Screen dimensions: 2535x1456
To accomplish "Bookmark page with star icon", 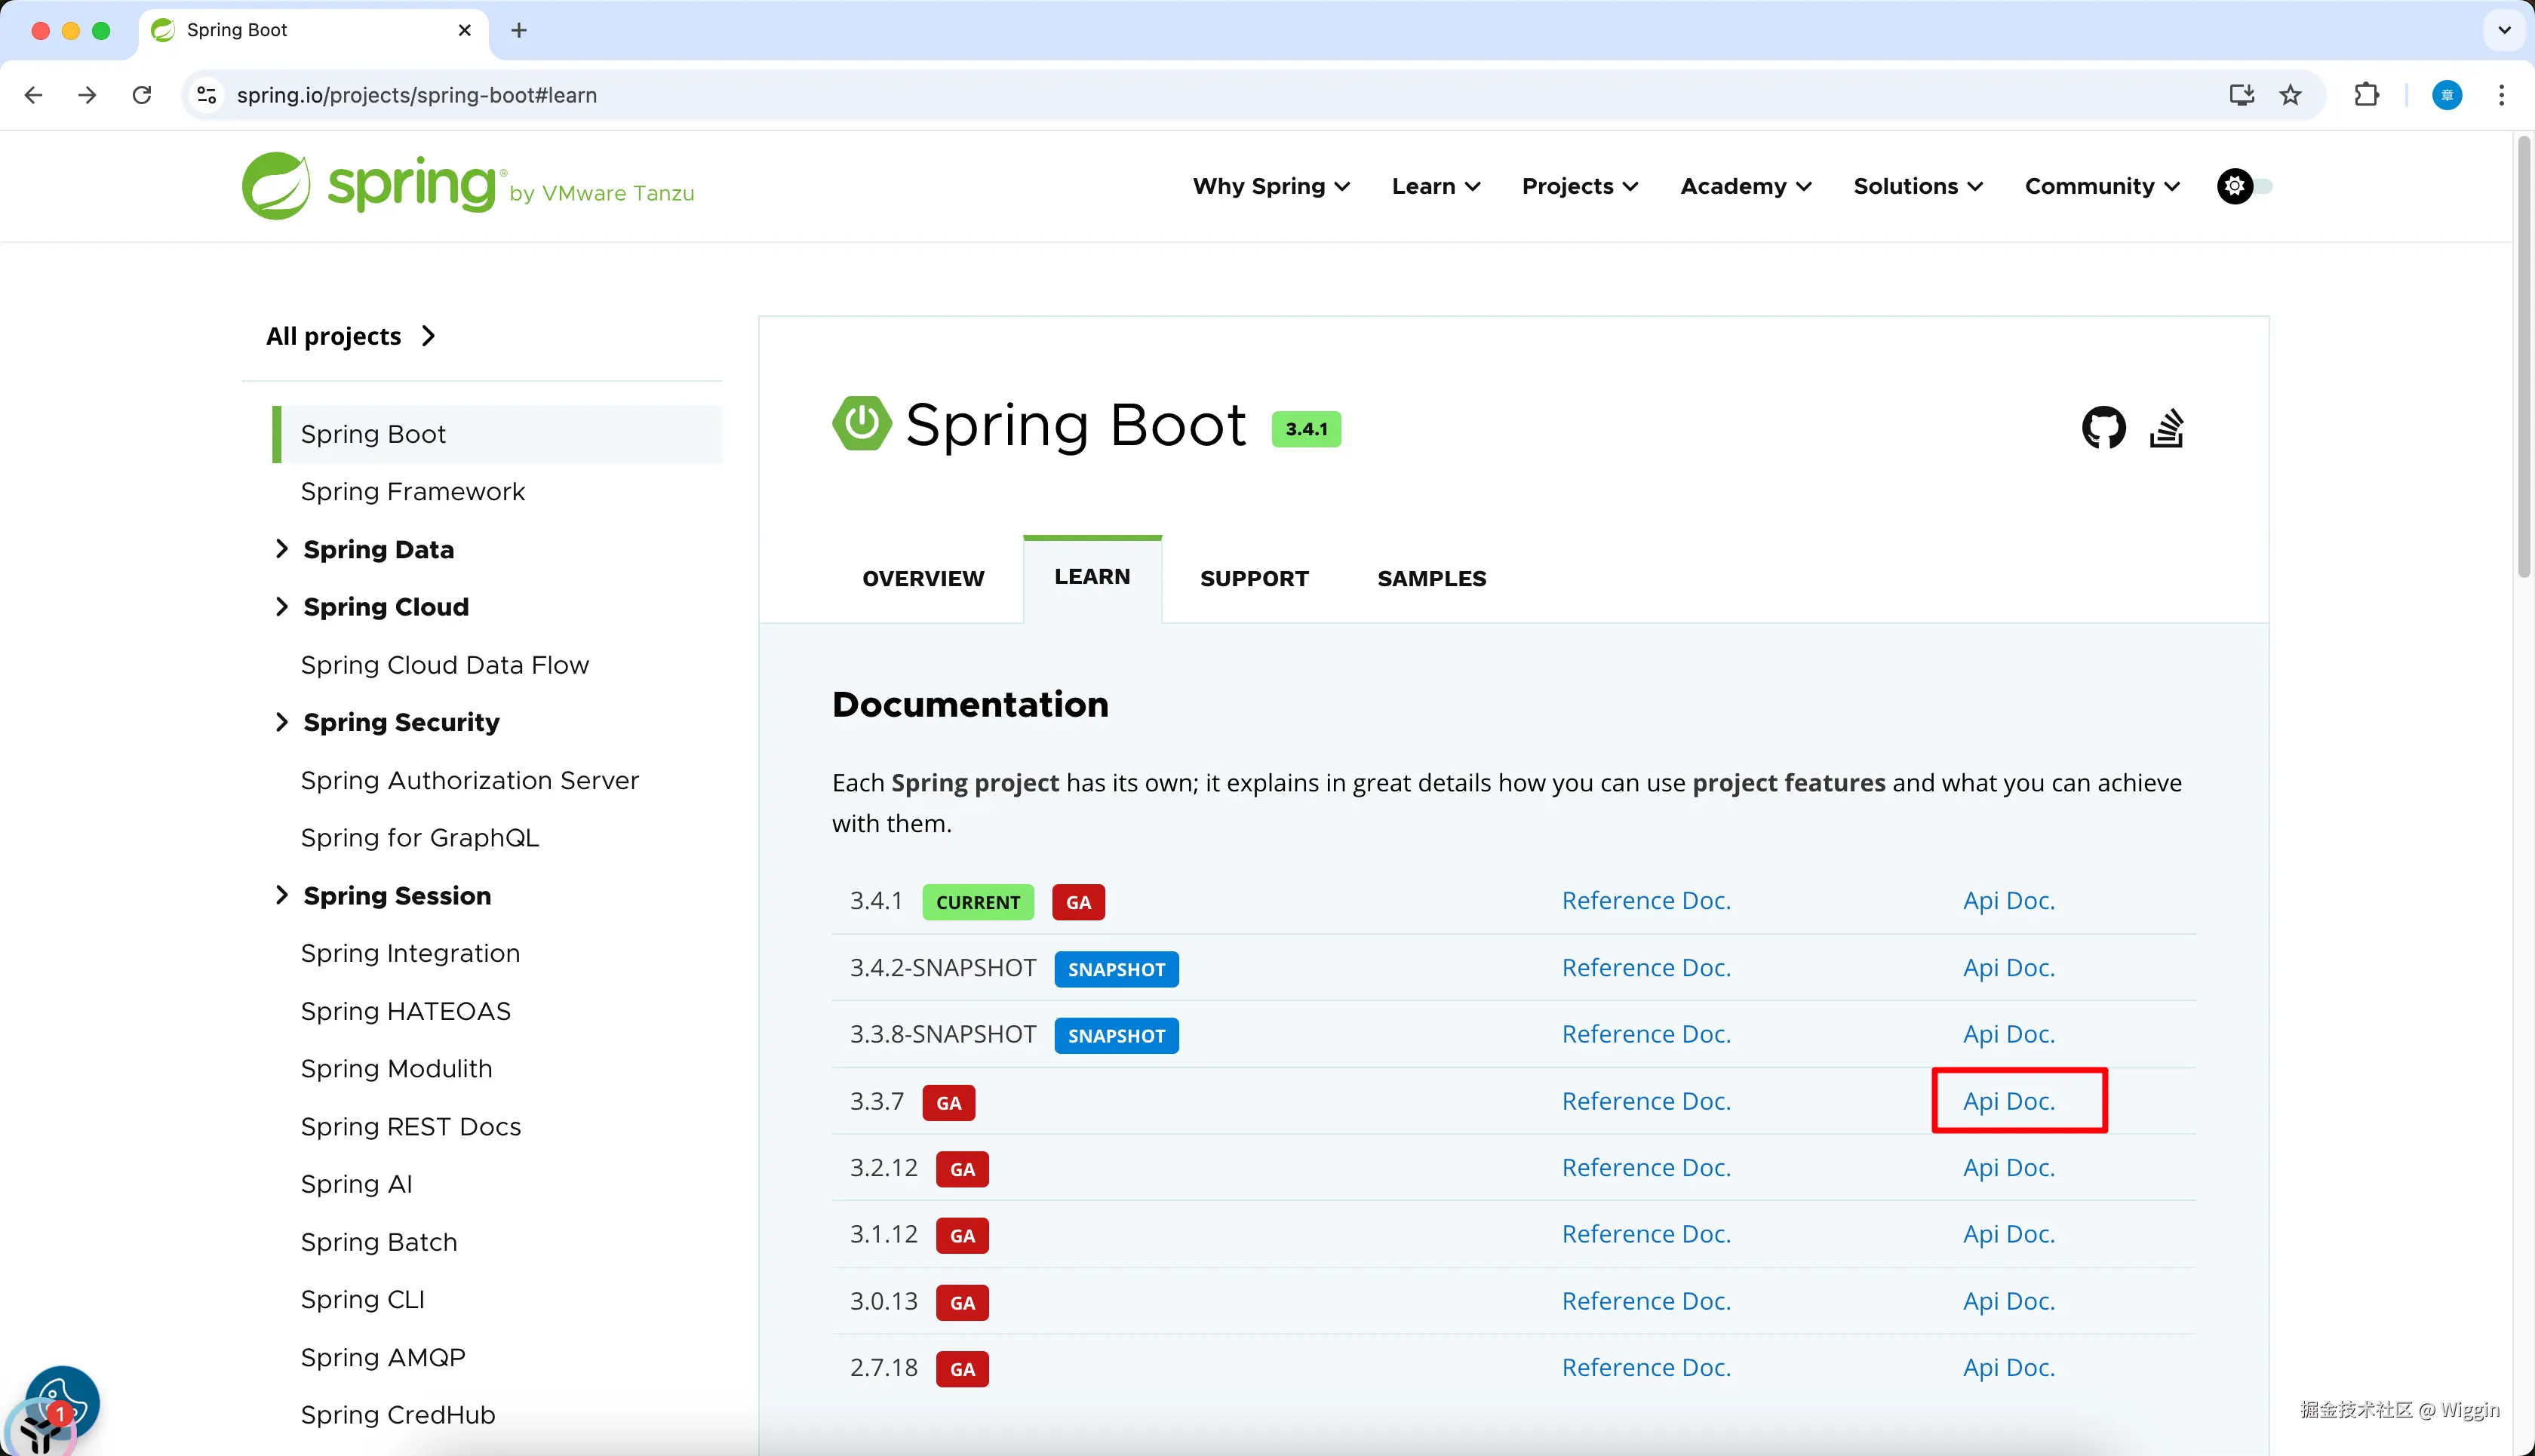I will click(2290, 95).
